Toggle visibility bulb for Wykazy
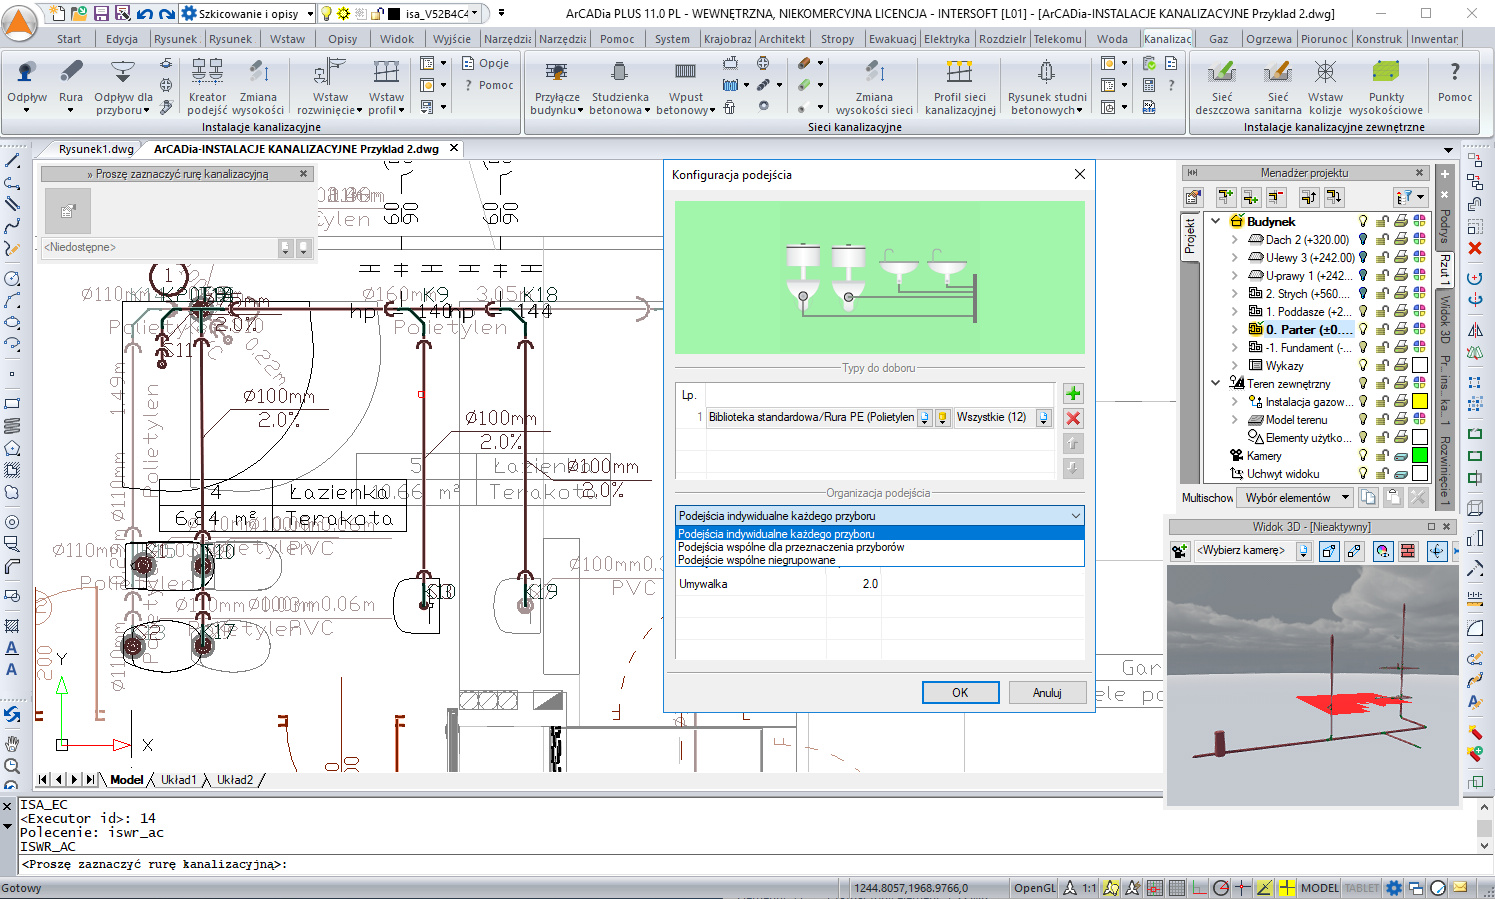The image size is (1495, 899). tap(1362, 366)
